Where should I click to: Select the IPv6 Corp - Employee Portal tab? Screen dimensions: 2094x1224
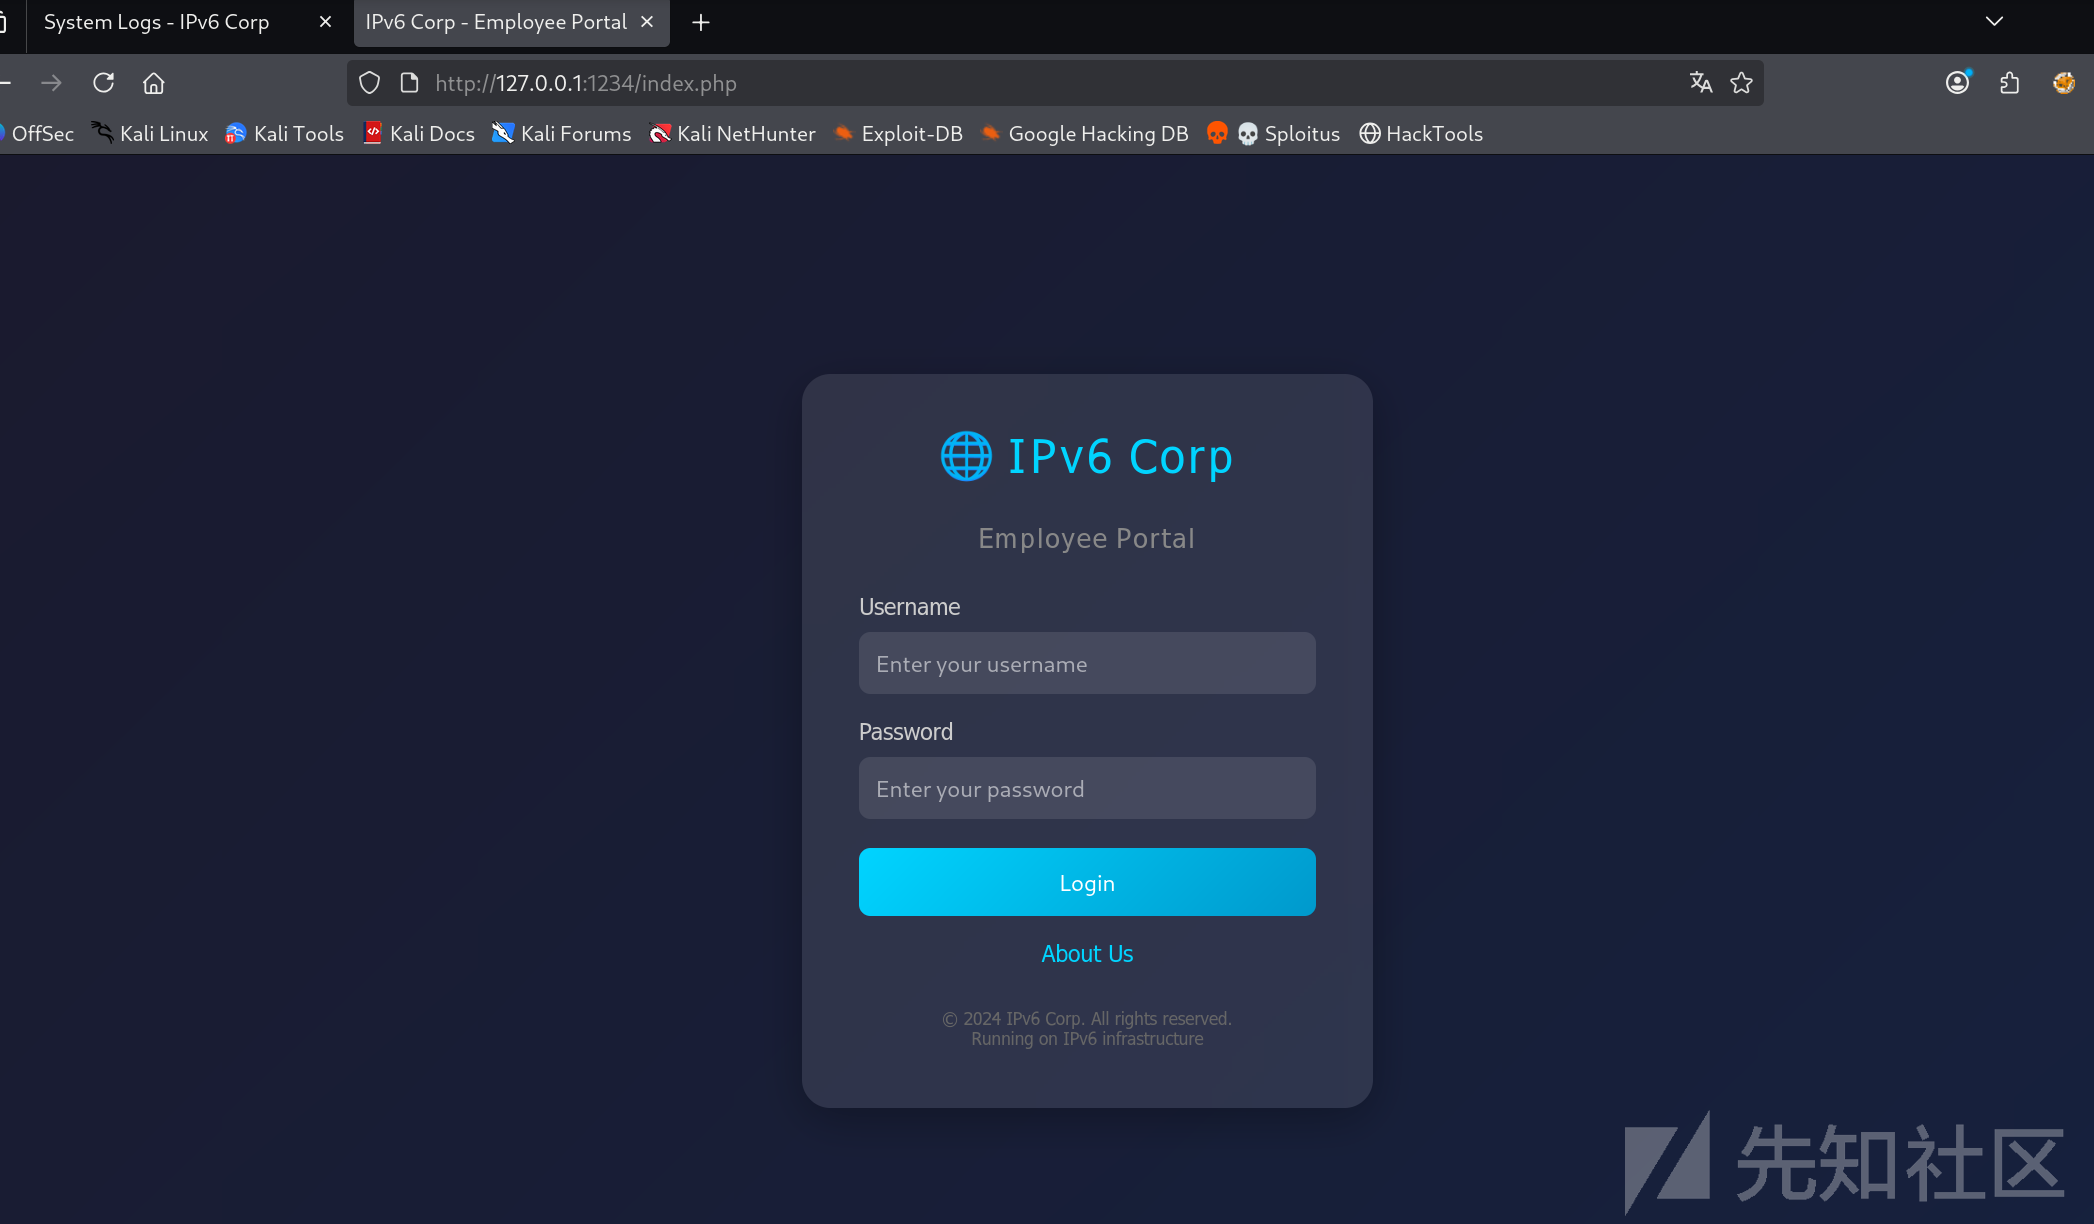(x=496, y=22)
